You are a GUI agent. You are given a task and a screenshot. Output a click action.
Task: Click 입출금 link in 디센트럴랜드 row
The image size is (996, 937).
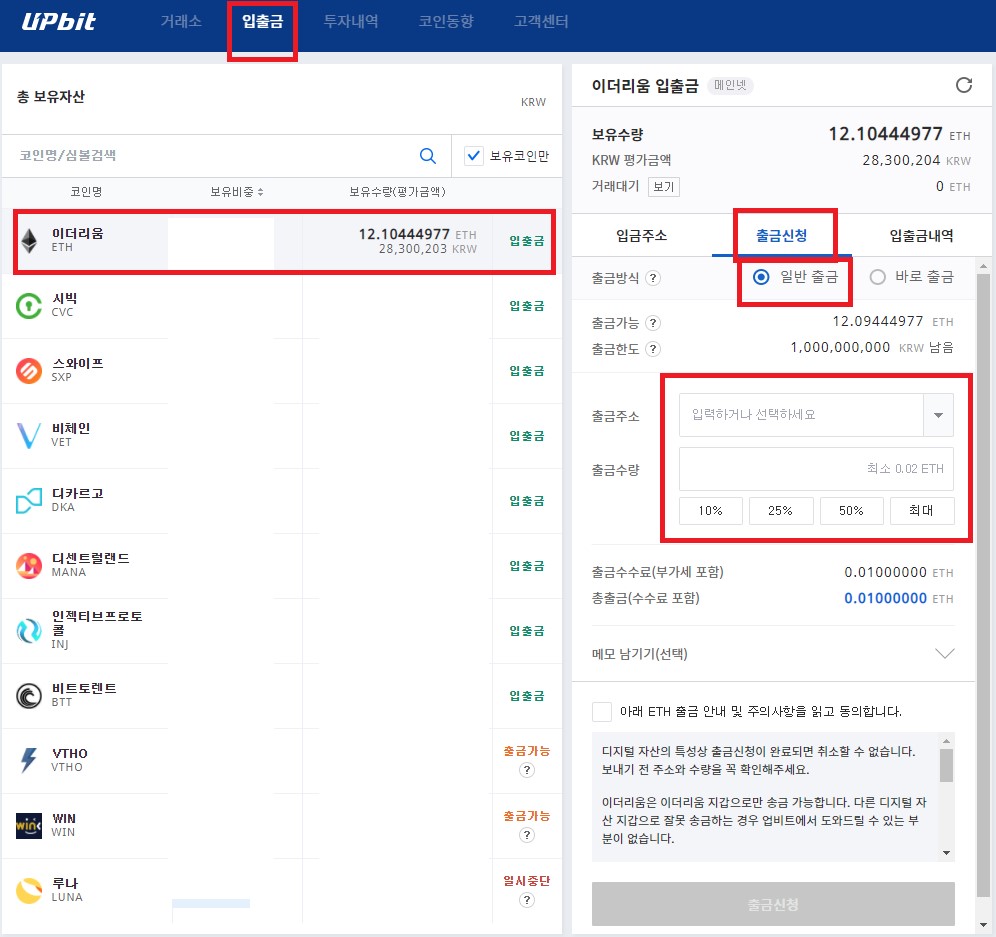click(x=527, y=566)
